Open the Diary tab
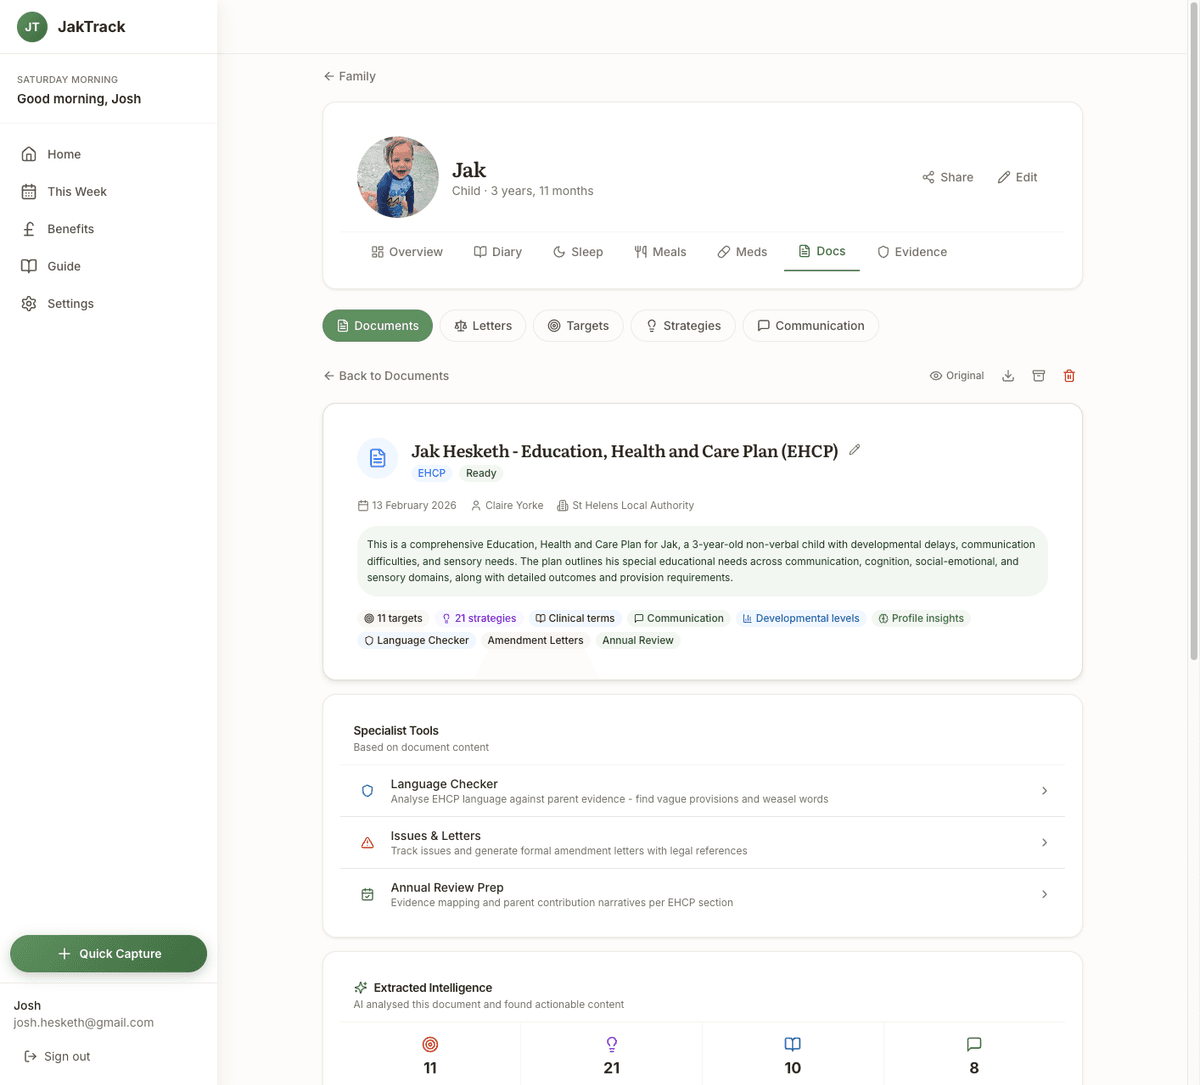 click(x=497, y=252)
